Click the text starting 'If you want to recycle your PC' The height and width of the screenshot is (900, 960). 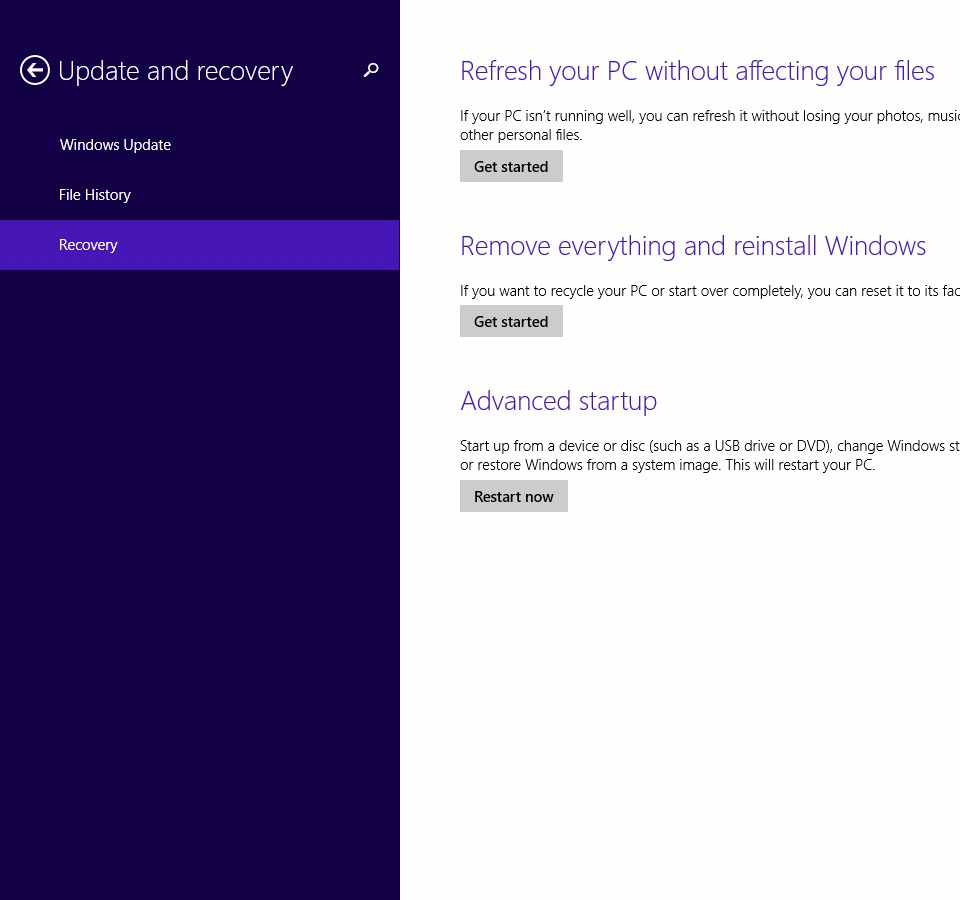tap(710, 291)
